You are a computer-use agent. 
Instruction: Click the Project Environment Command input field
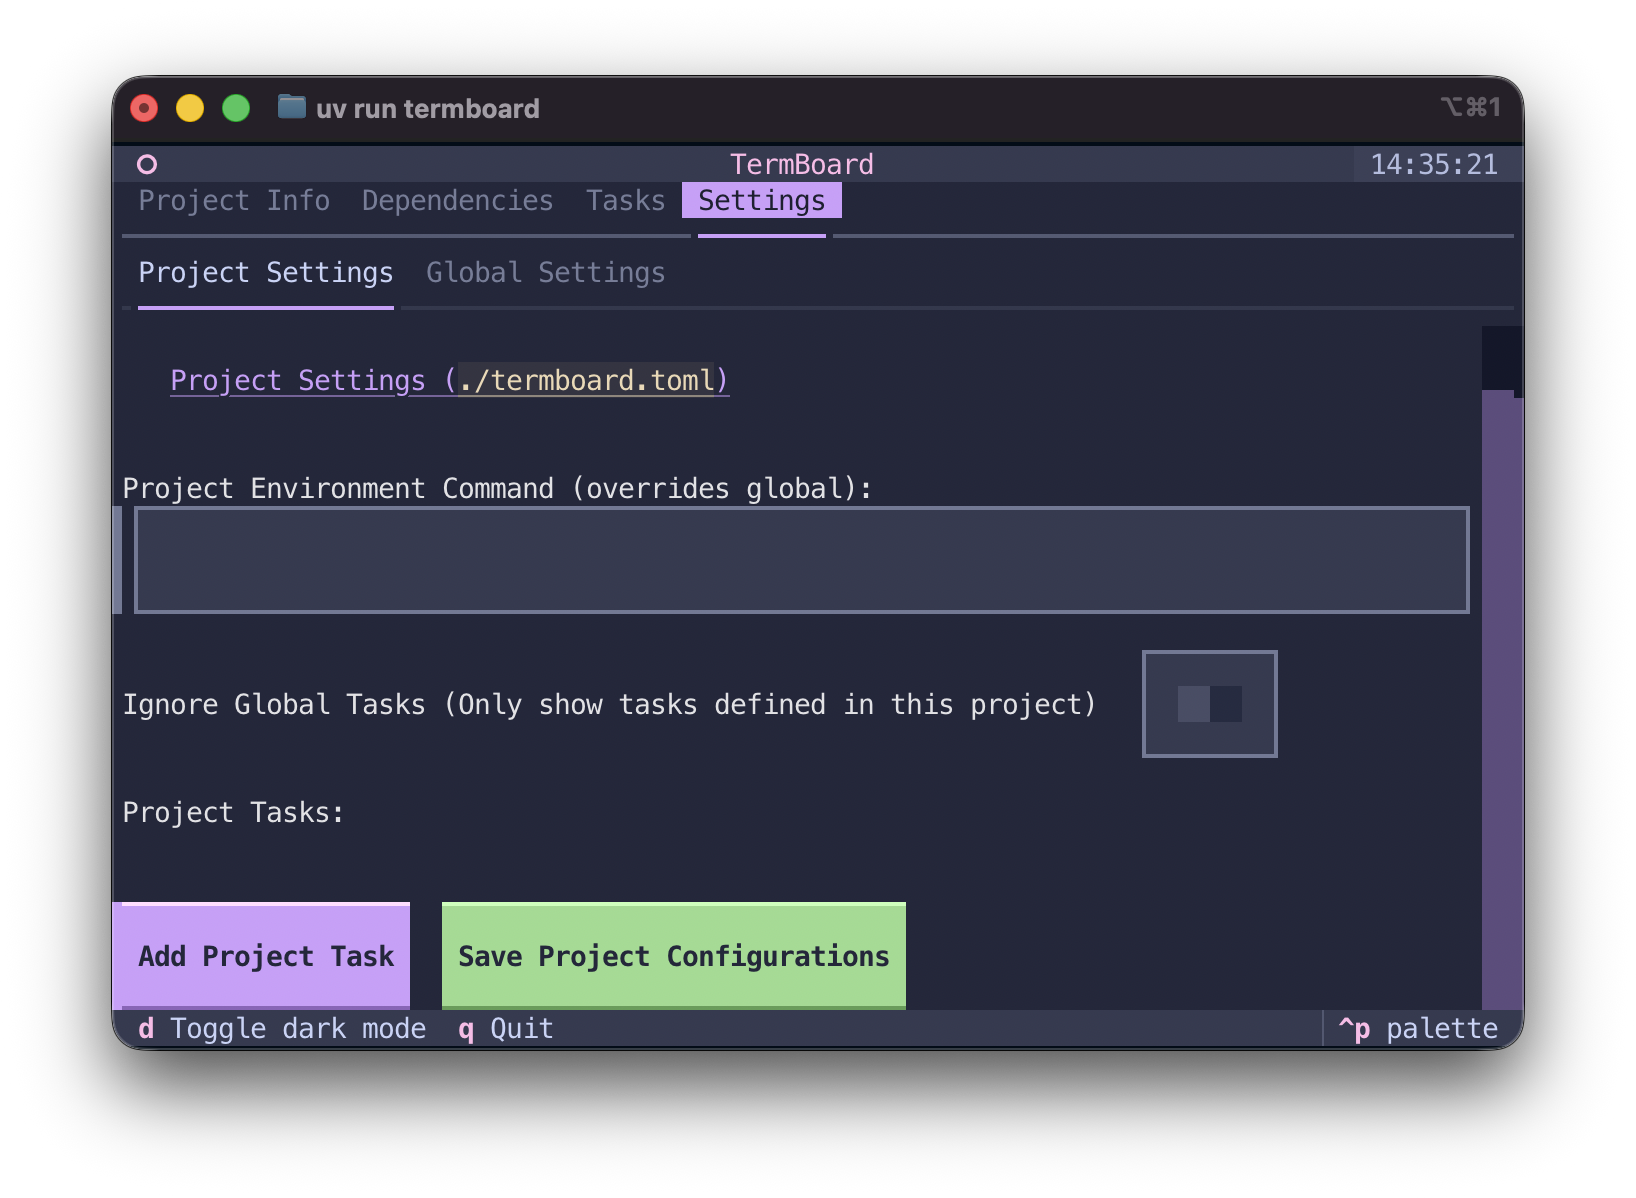(801, 559)
